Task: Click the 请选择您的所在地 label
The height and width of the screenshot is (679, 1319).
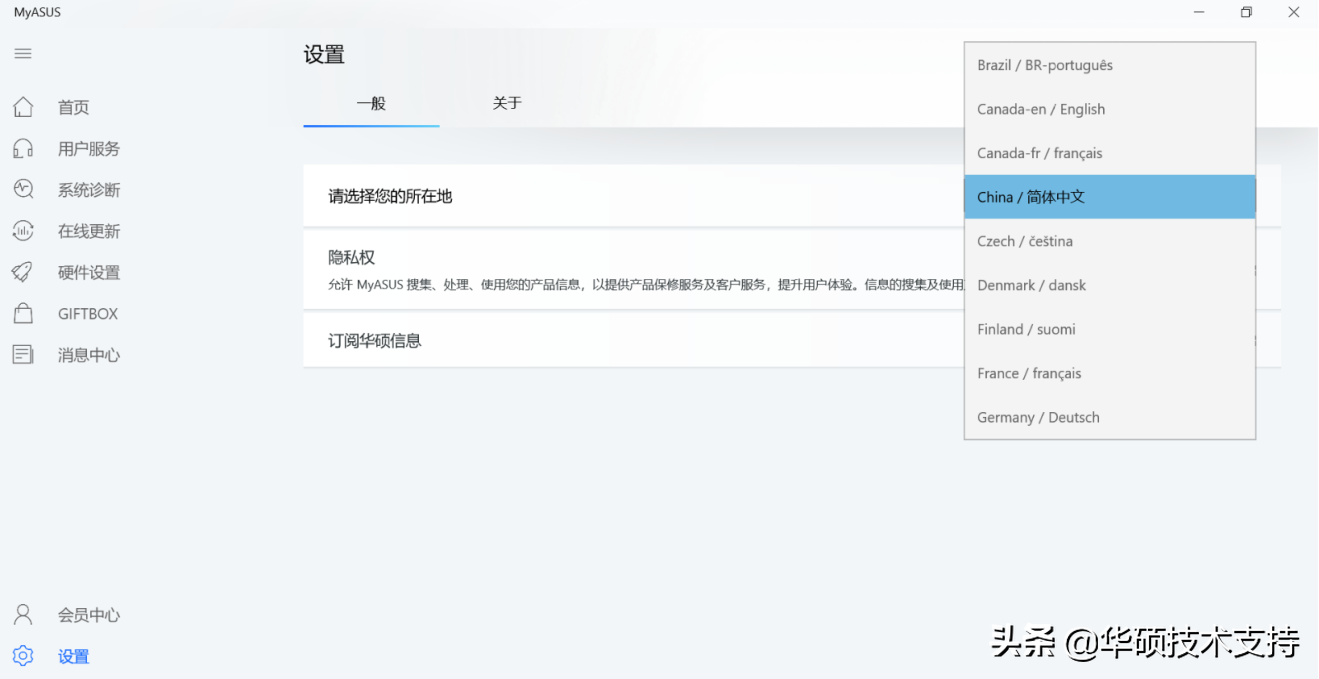Action: 390,197
